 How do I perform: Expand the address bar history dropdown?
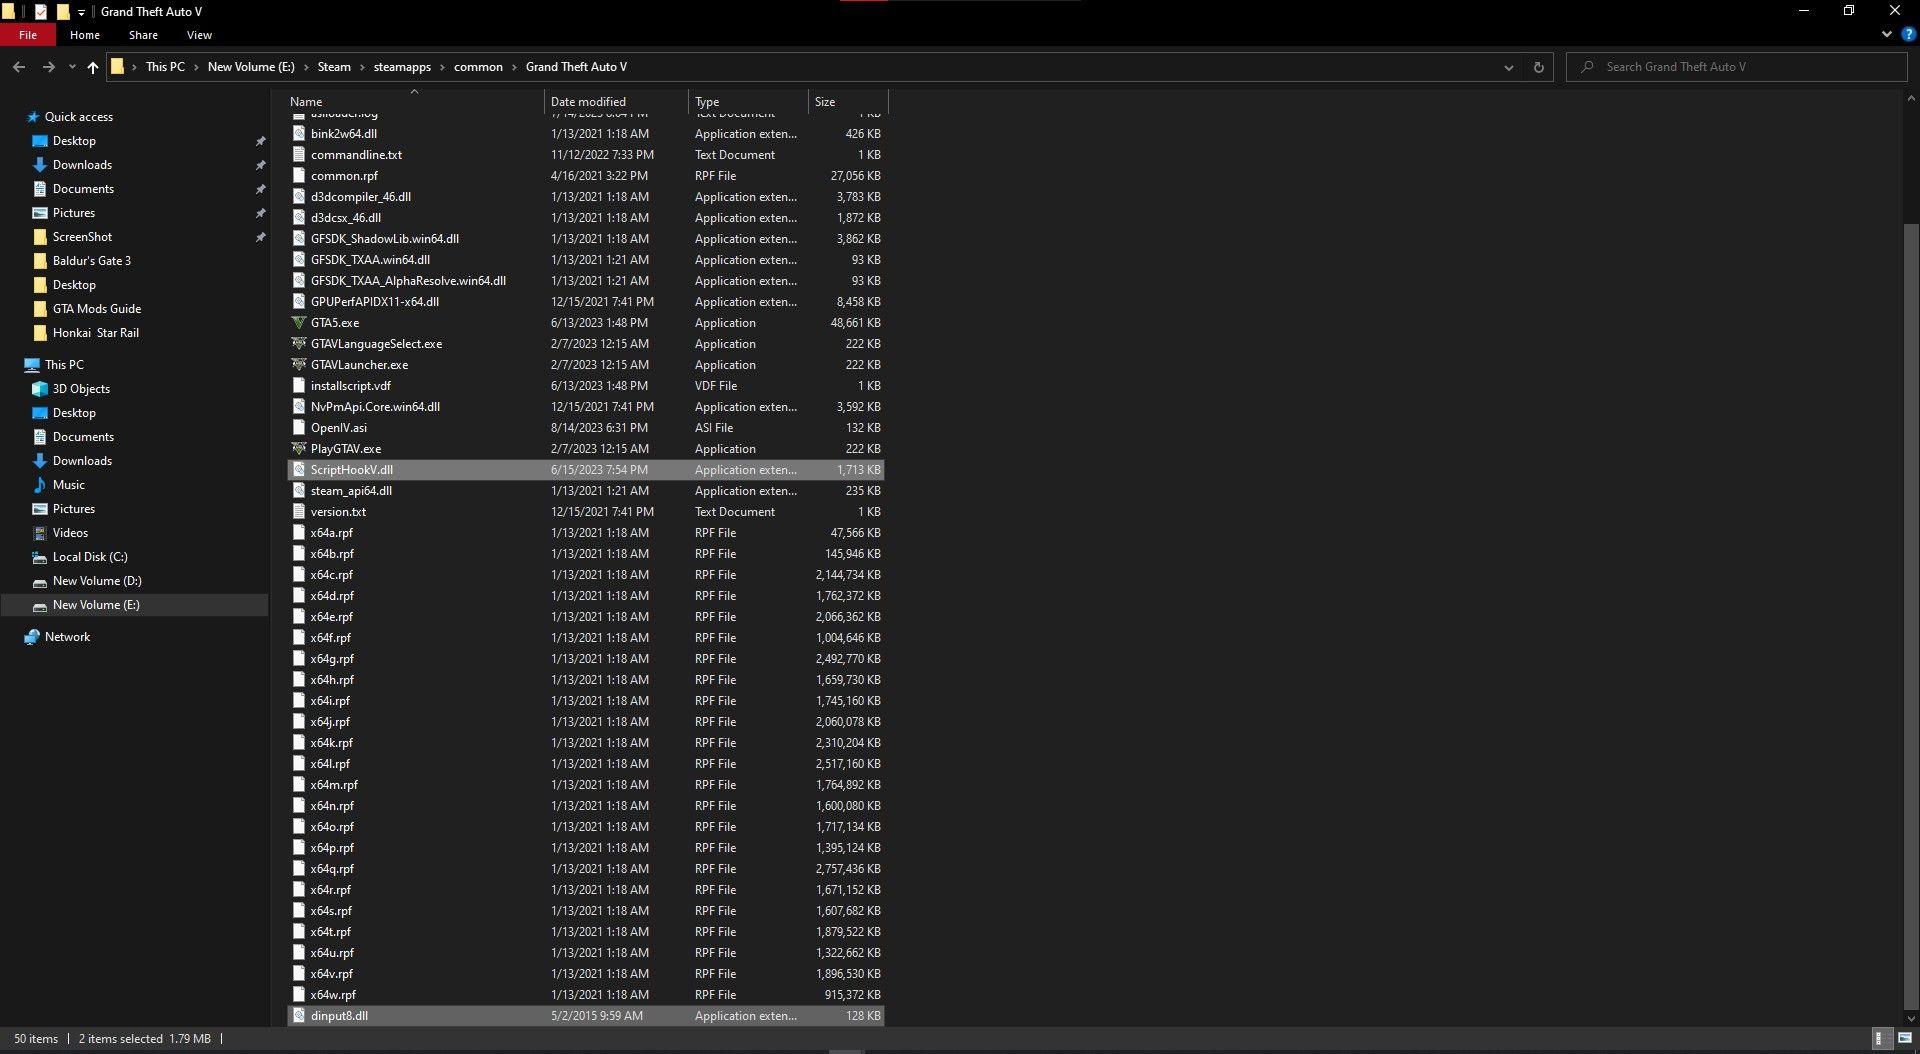point(1508,67)
